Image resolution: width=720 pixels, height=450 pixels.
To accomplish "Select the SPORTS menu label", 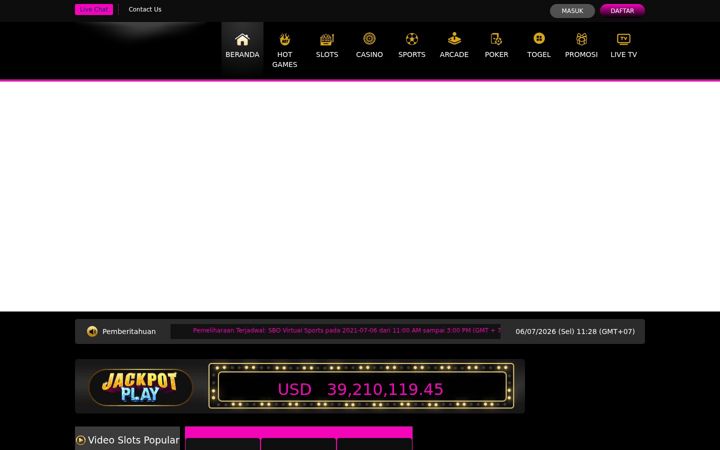I will tap(412, 54).
